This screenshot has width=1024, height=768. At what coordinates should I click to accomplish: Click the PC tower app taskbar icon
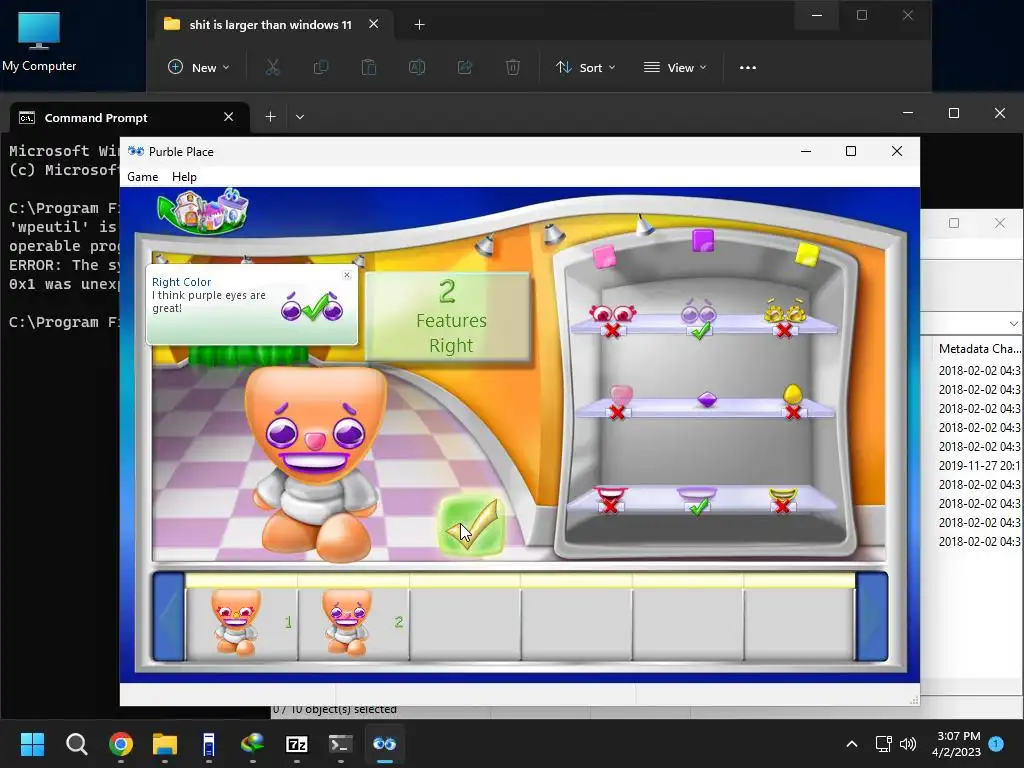click(x=208, y=744)
